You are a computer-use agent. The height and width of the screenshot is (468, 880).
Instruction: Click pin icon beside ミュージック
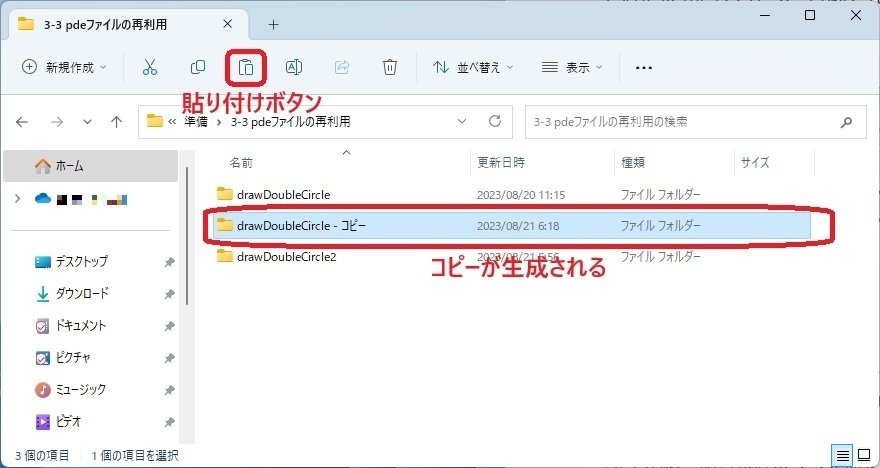169,390
